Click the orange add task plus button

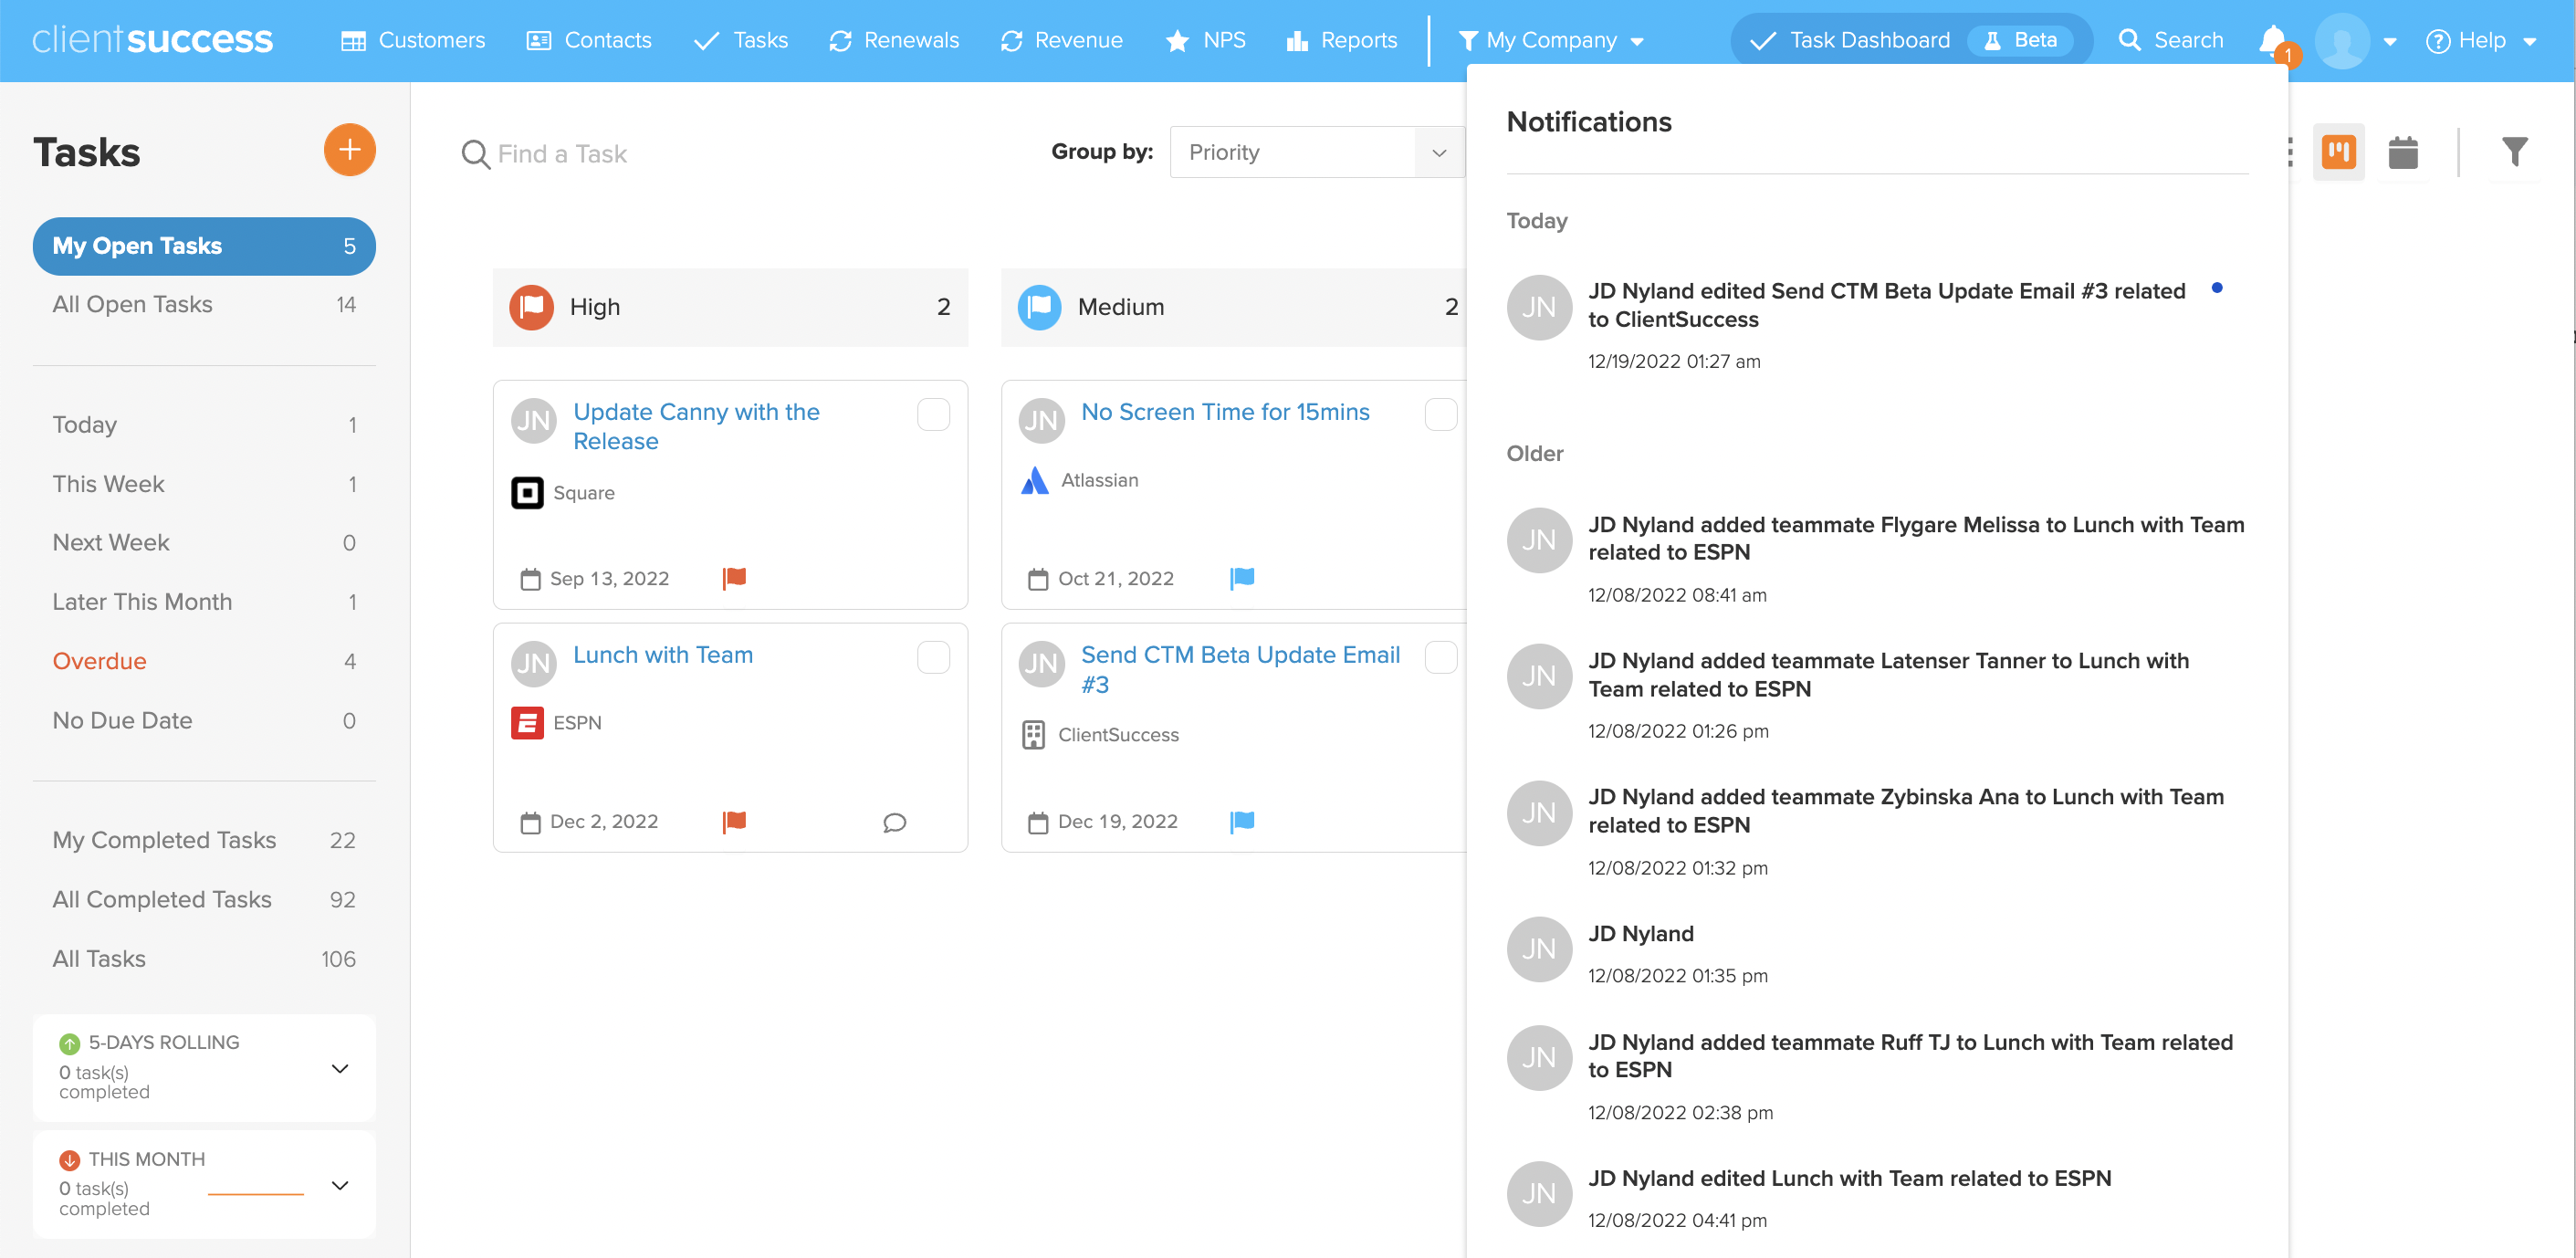pos(349,150)
